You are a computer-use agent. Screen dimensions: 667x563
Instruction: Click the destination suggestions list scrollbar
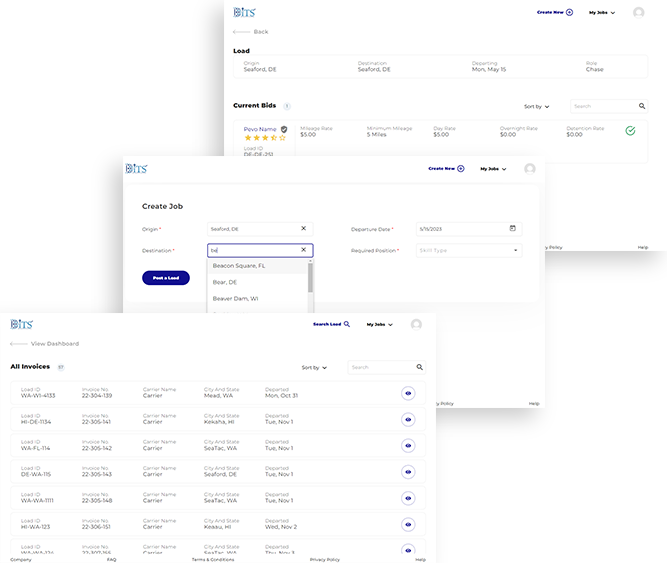click(310, 277)
